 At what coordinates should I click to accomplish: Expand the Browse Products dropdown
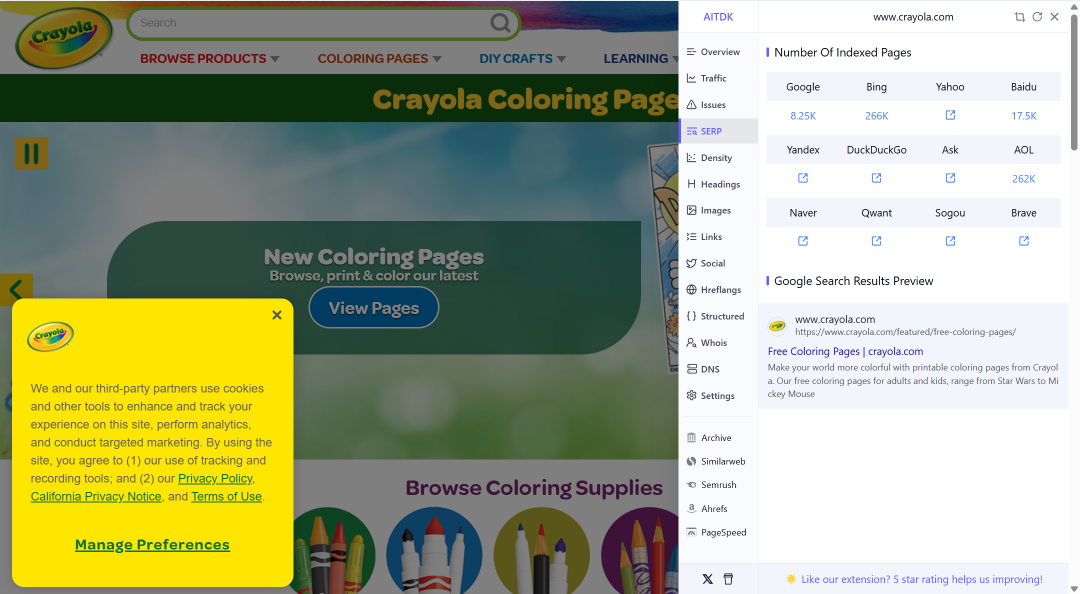210,59
